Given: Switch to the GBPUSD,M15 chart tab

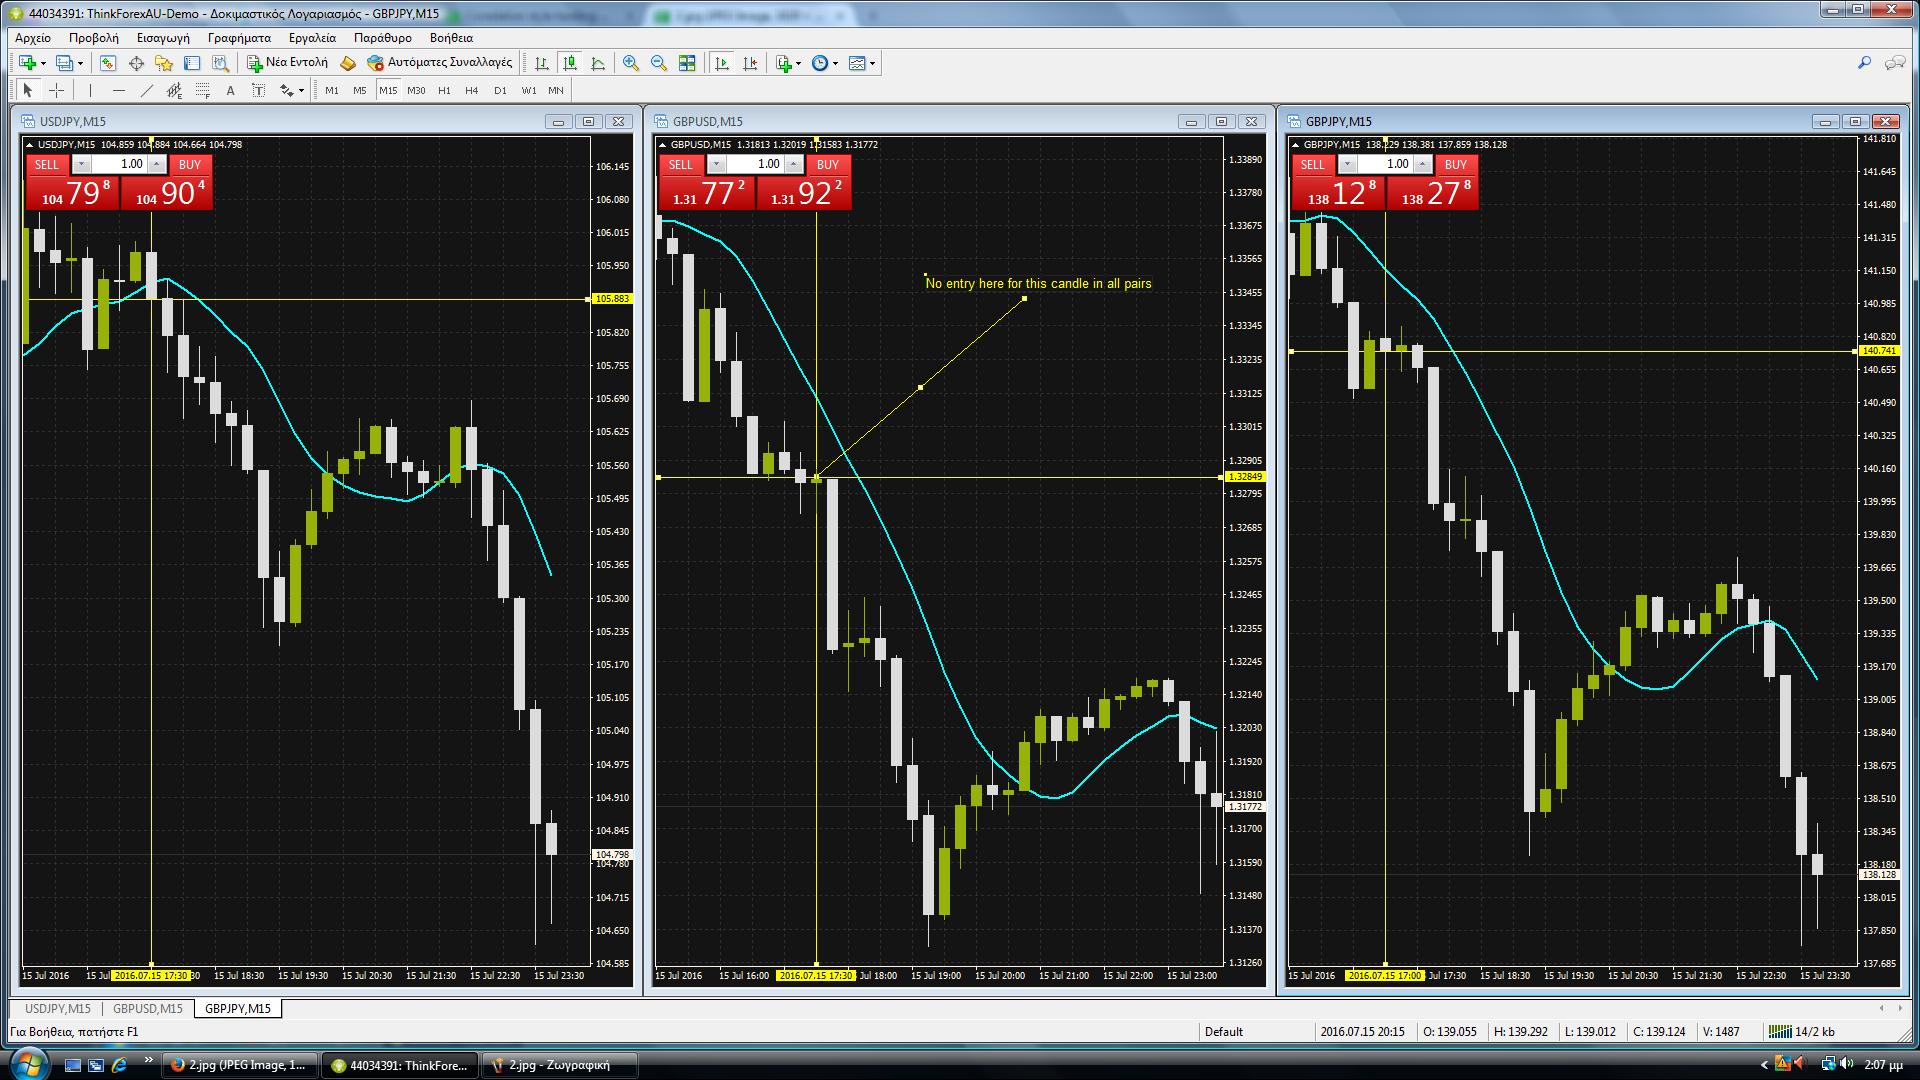Looking at the screenshot, I should point(148,1008).
